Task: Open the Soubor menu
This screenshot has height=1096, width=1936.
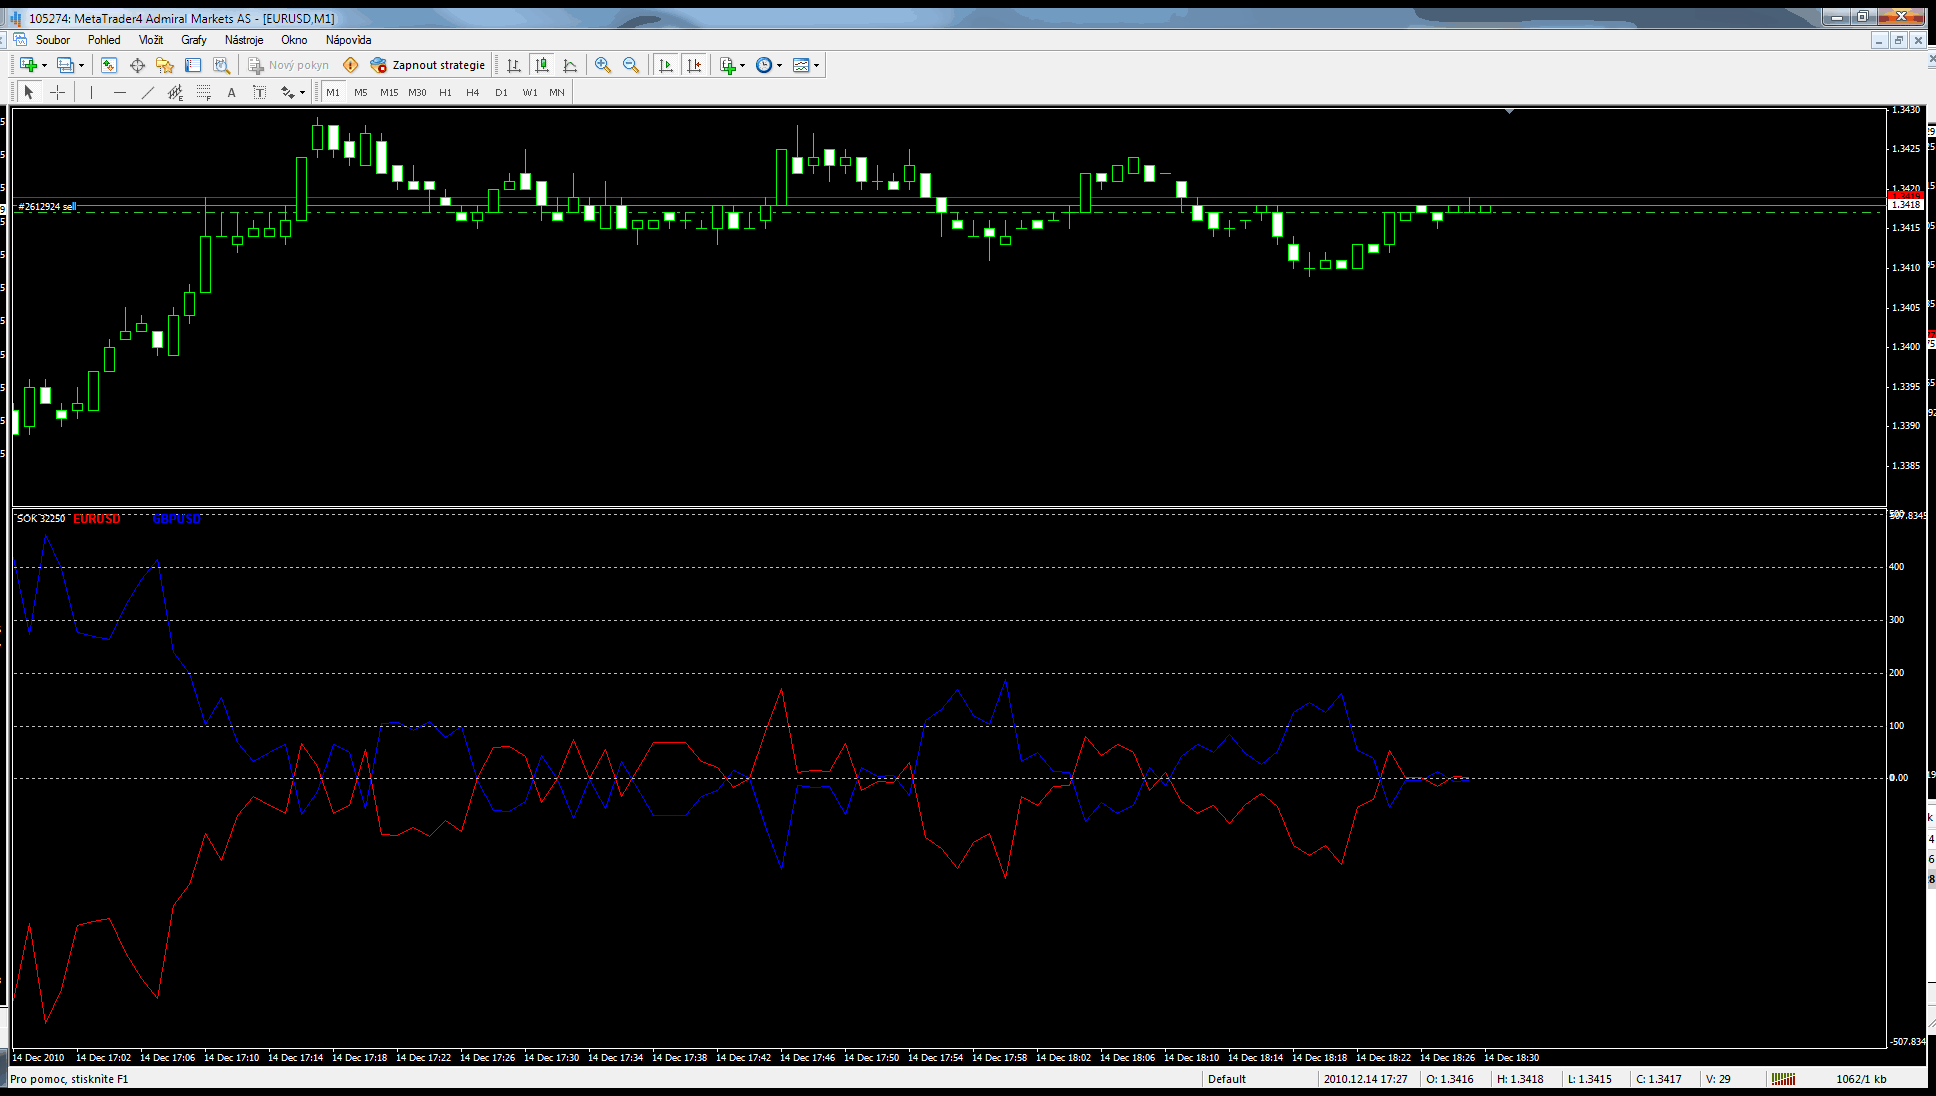Action: [53, 40]
